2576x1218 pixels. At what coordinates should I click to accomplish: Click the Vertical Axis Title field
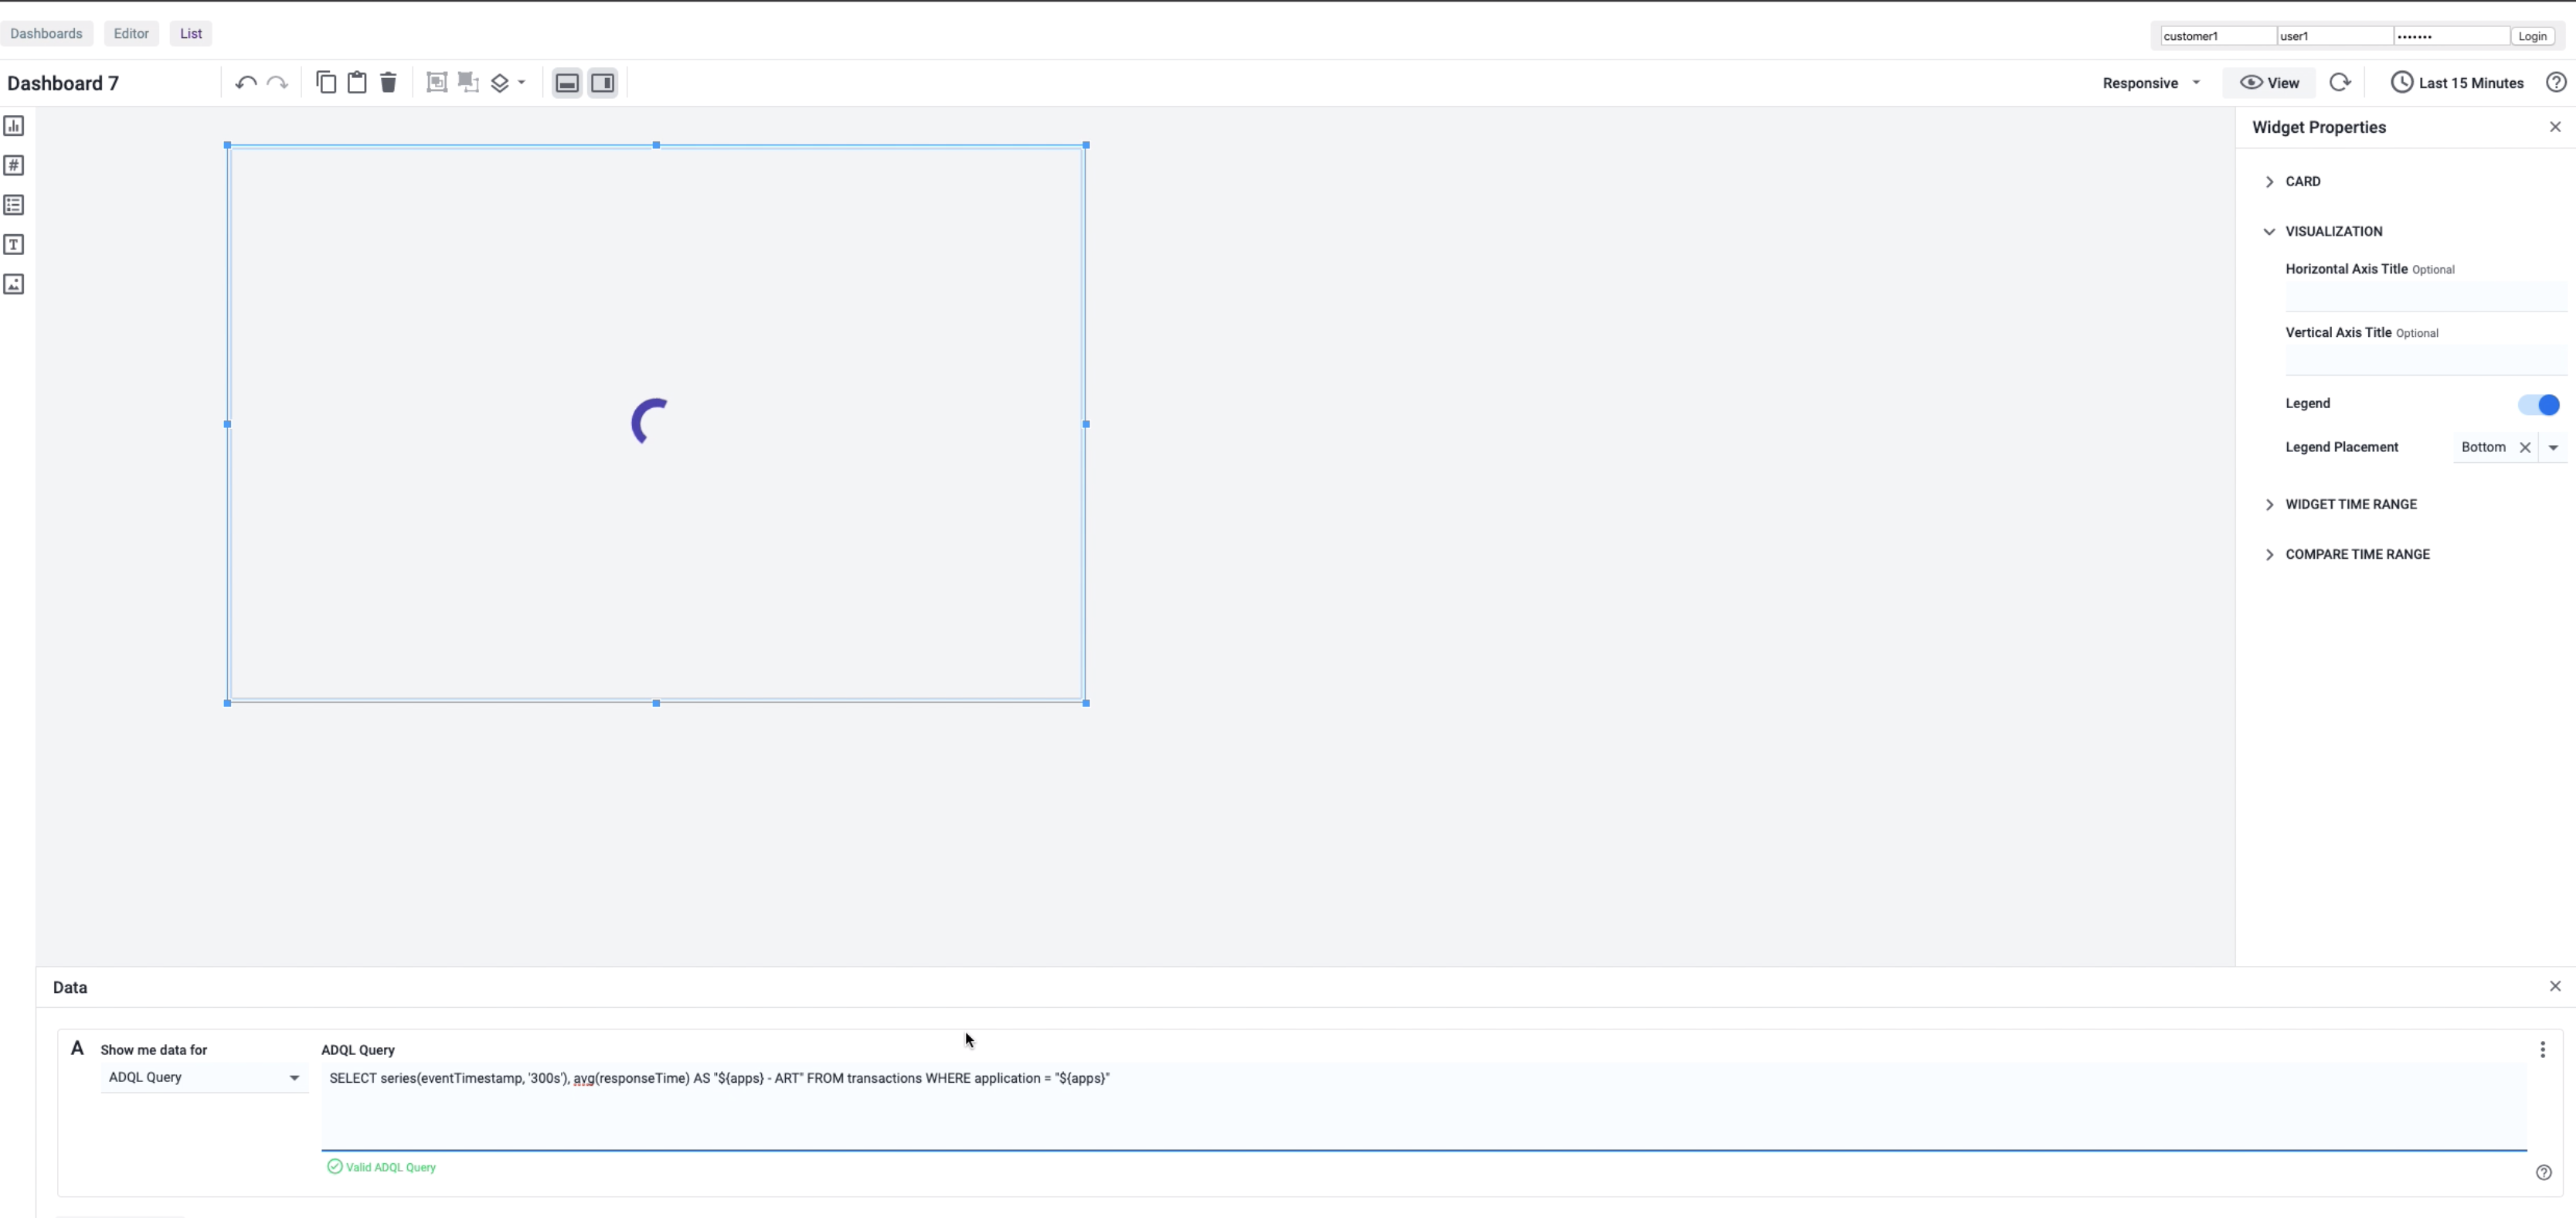pos(2425,360)
